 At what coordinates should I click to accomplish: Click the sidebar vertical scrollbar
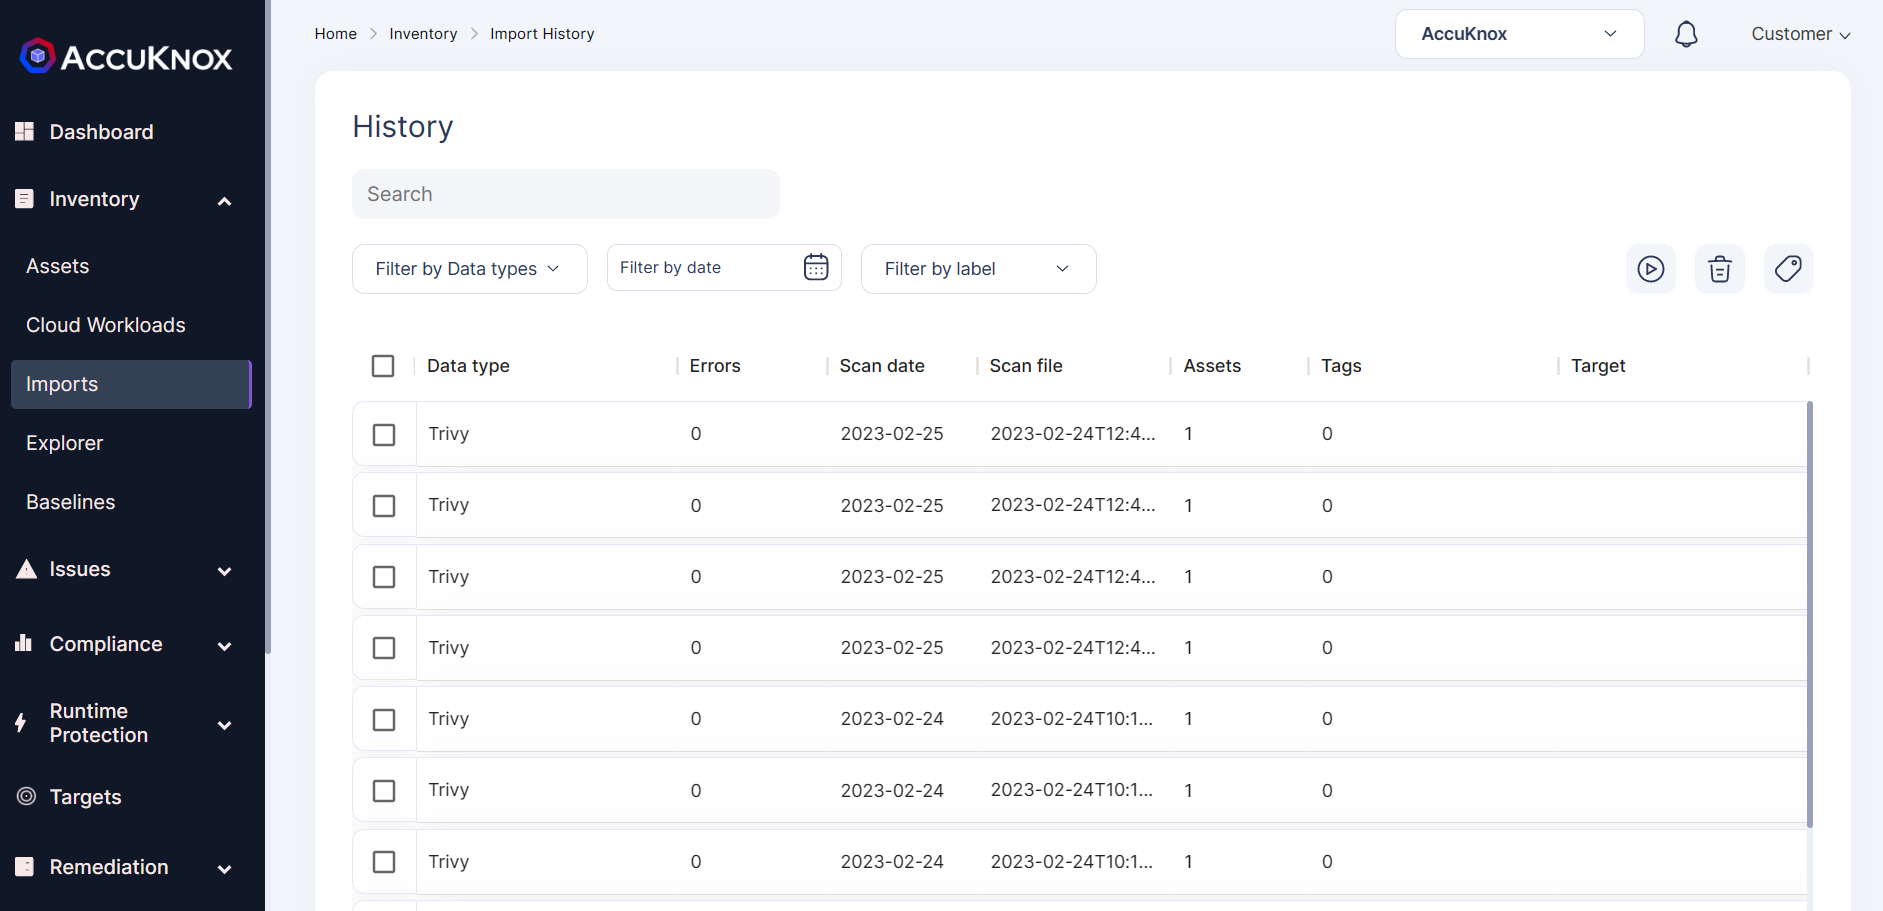(x=268, y=327)
